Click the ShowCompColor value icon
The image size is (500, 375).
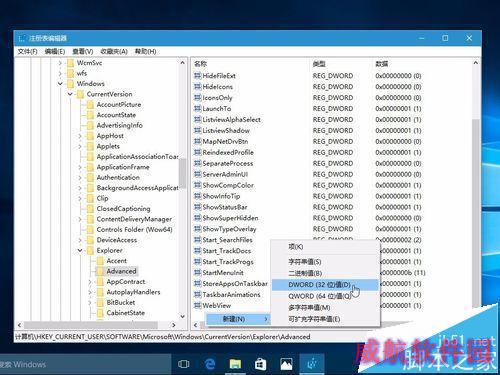(x=198, y=185)
